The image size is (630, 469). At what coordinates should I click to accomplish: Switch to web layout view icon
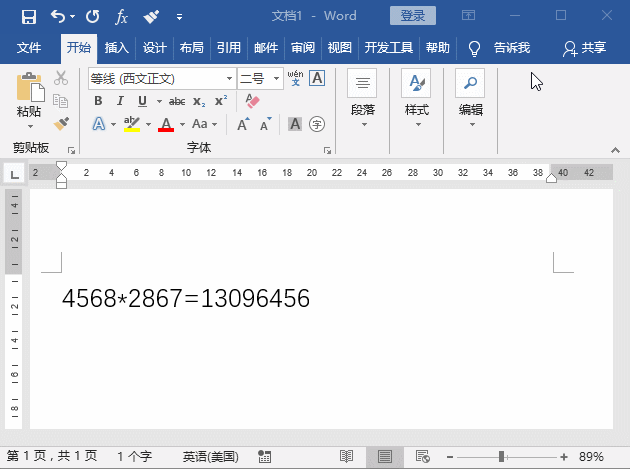tap(423, 457)
